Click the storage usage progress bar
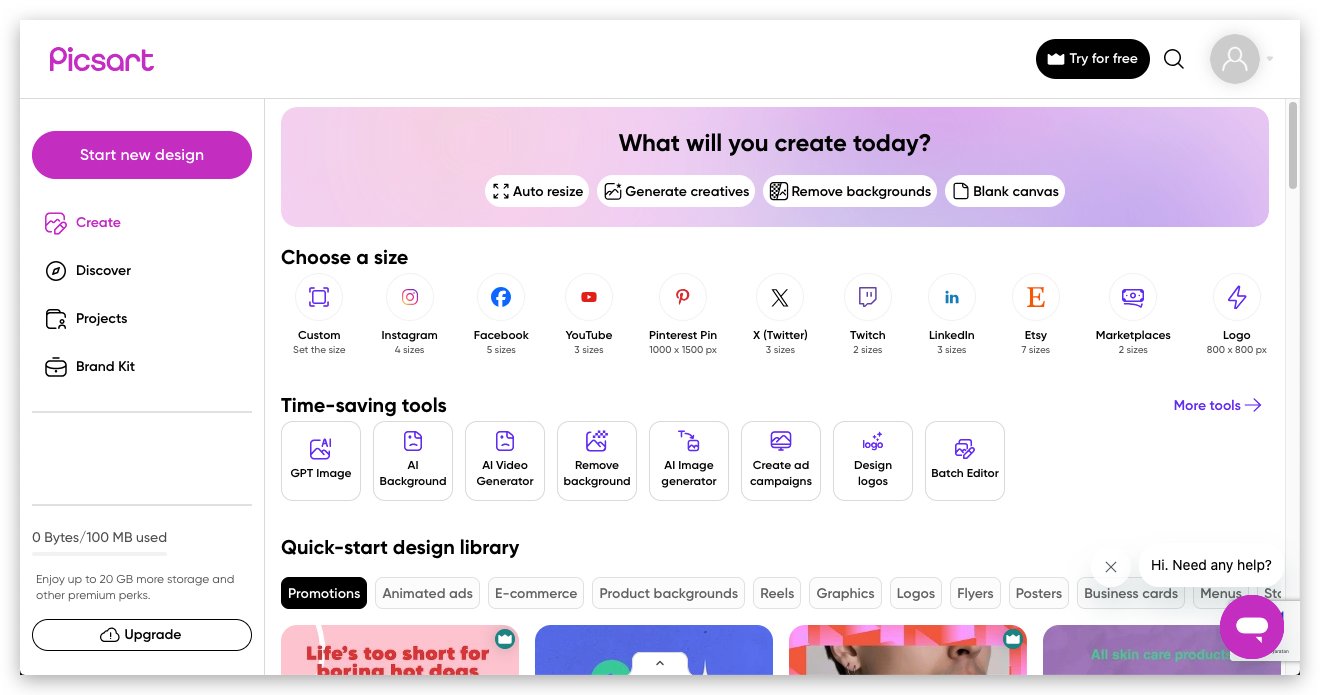 [99, 553]
